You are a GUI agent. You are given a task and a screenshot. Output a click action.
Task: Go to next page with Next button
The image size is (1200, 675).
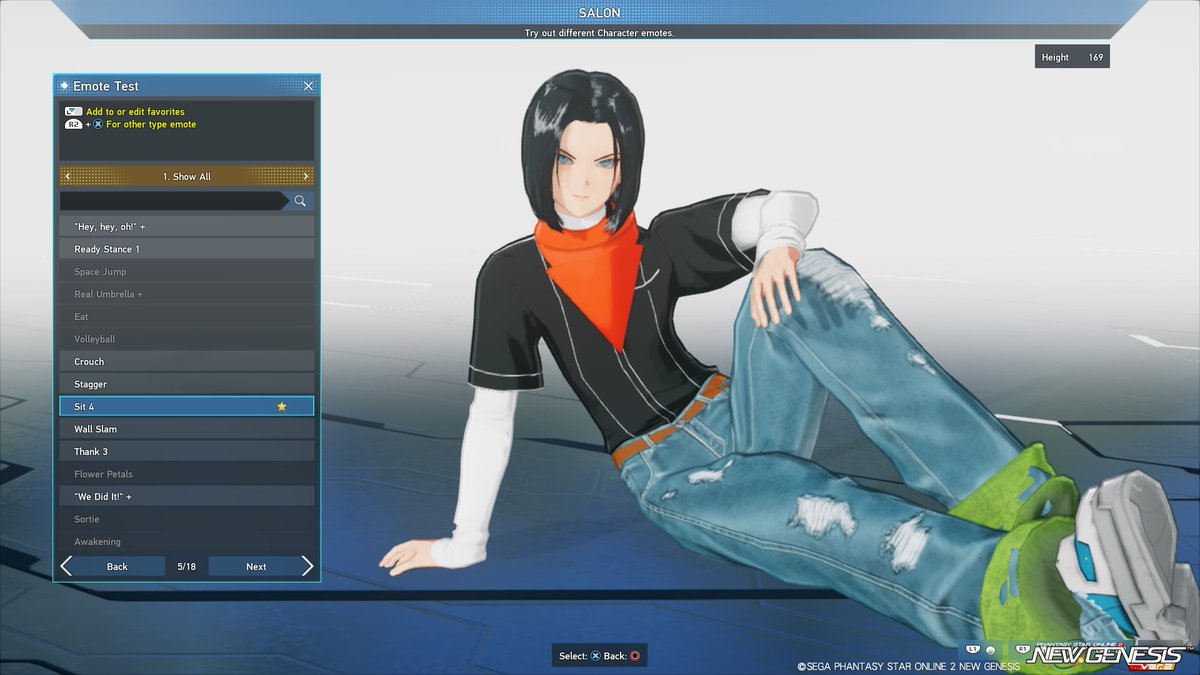[256, 567]
